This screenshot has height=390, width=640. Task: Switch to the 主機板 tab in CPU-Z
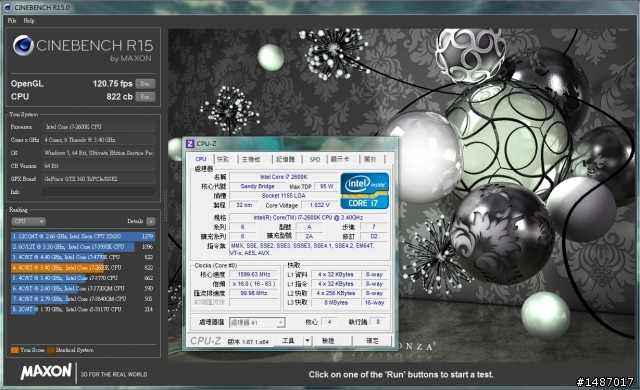(x=251, y=159)
